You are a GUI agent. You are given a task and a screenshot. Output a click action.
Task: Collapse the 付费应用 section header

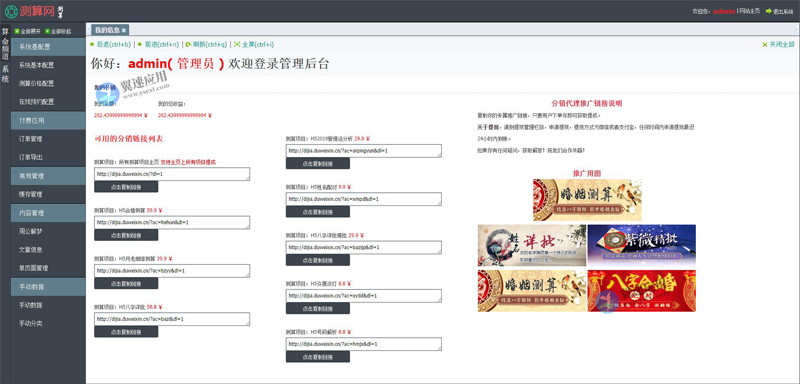coord(48,121)
